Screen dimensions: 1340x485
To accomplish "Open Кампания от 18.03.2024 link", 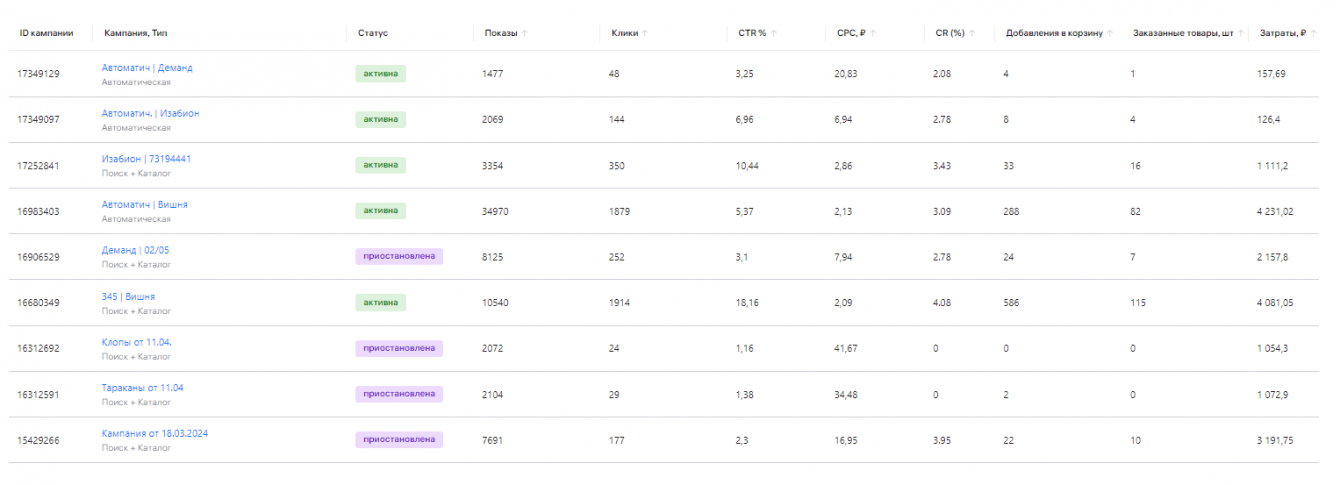I will 155,433.
